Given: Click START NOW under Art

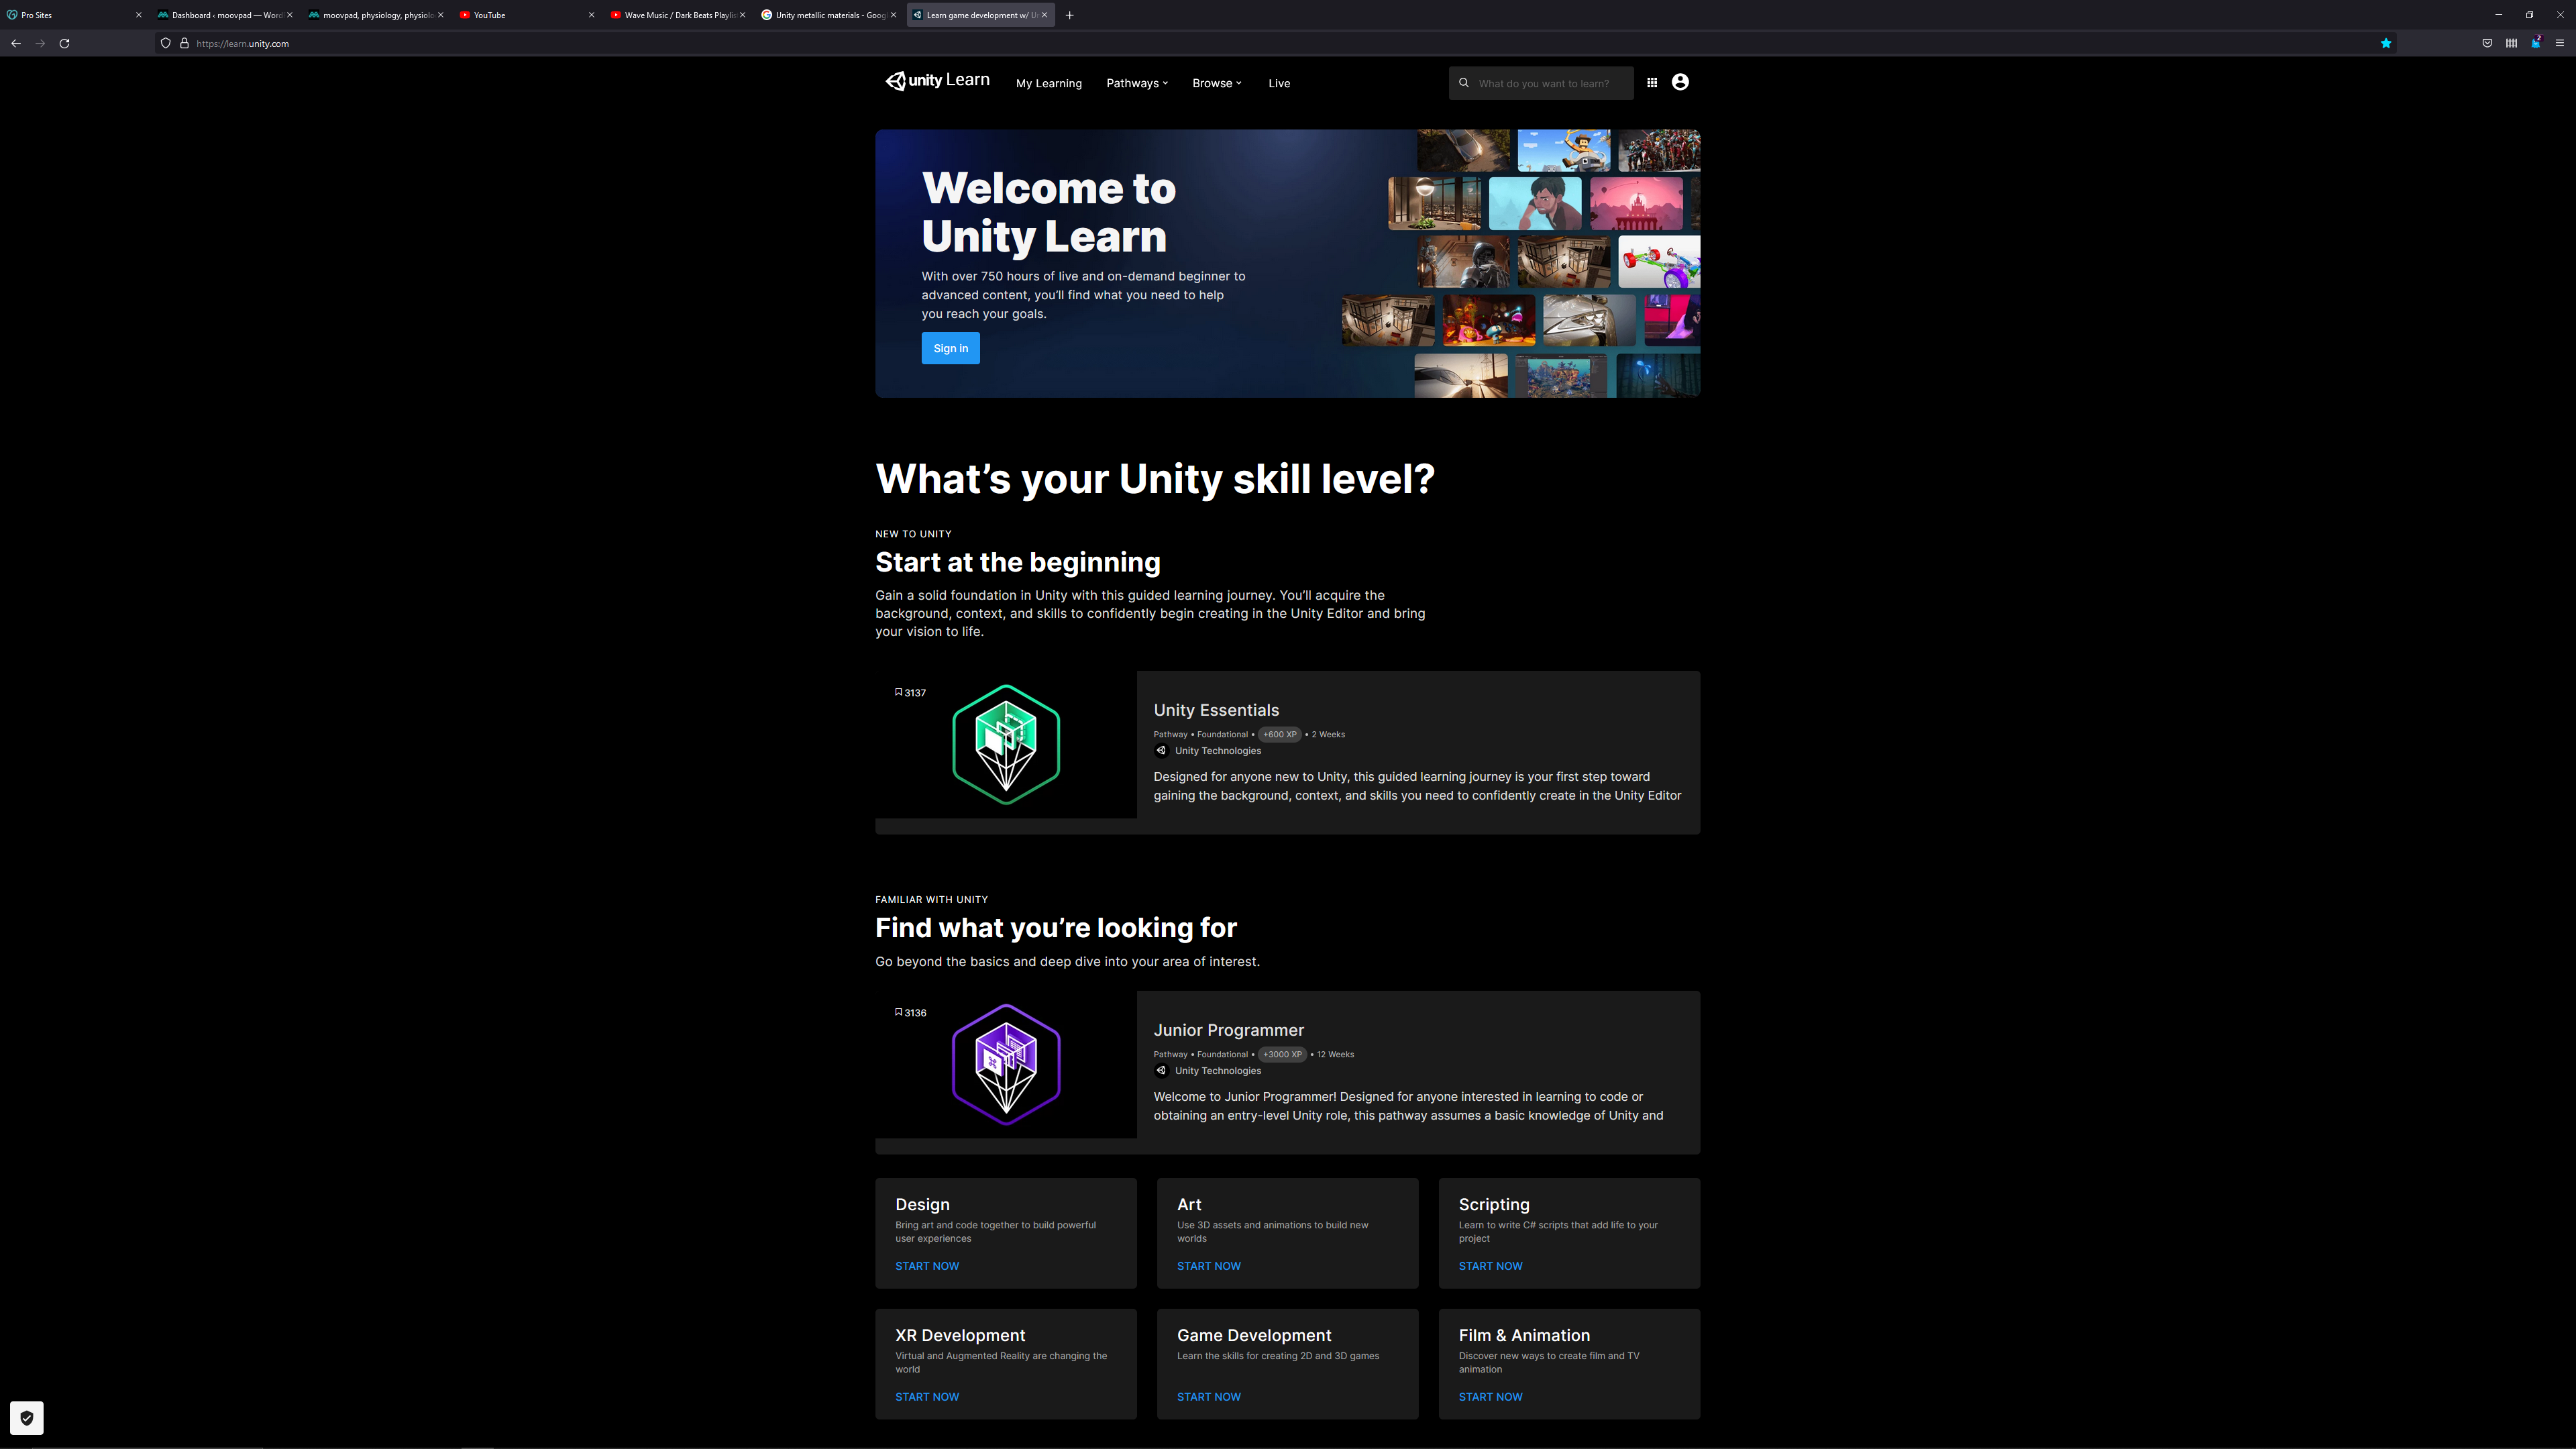Looking at the screenshot, I should 1208,1266.
